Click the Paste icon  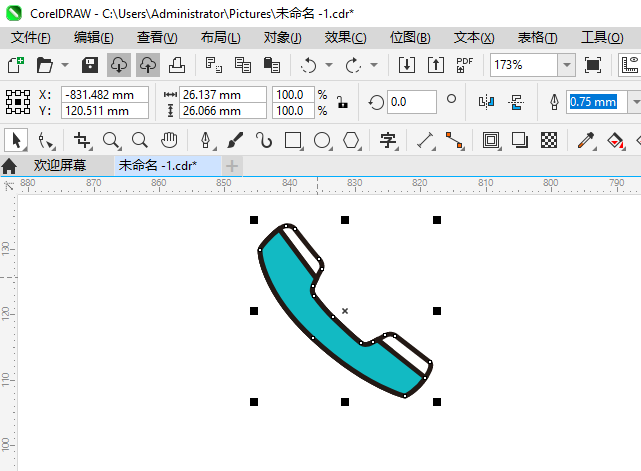[271, 65]
